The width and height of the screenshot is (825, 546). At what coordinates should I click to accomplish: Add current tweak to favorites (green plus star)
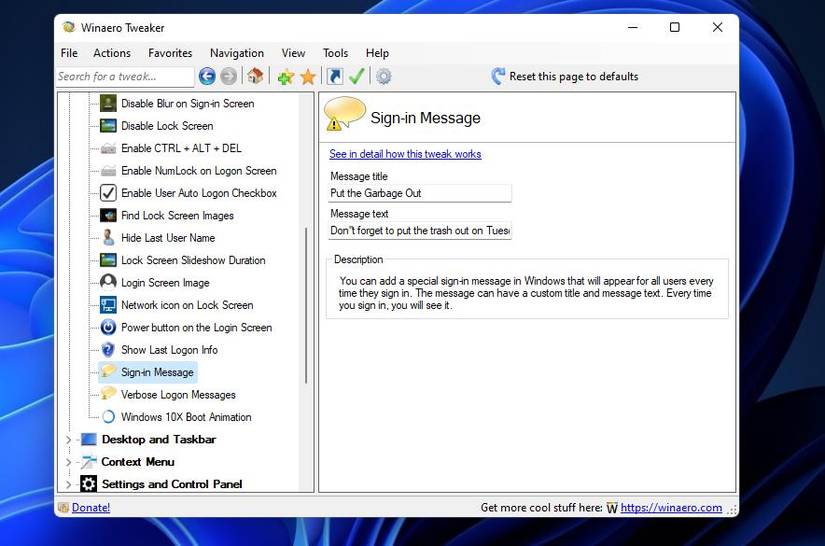(x=285, y=77)
